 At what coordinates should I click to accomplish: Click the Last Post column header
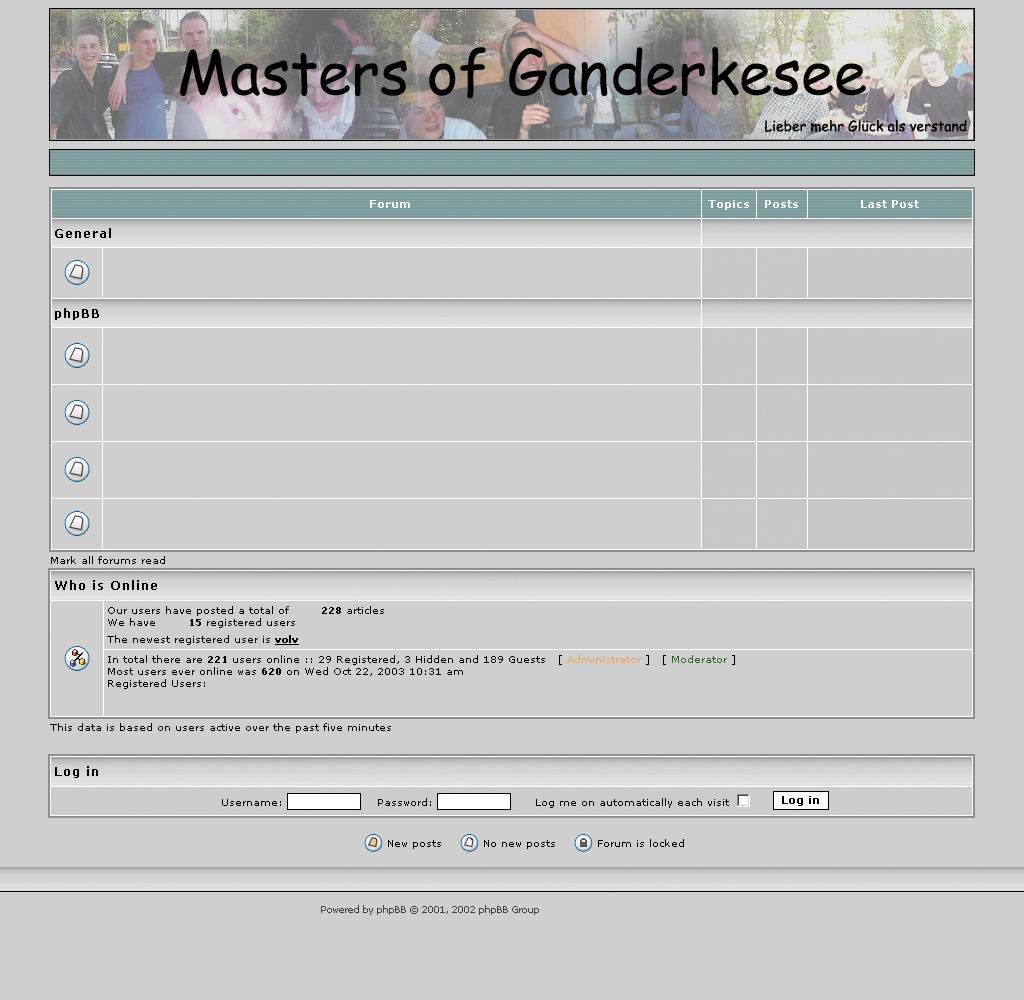(x=889, y=204)
